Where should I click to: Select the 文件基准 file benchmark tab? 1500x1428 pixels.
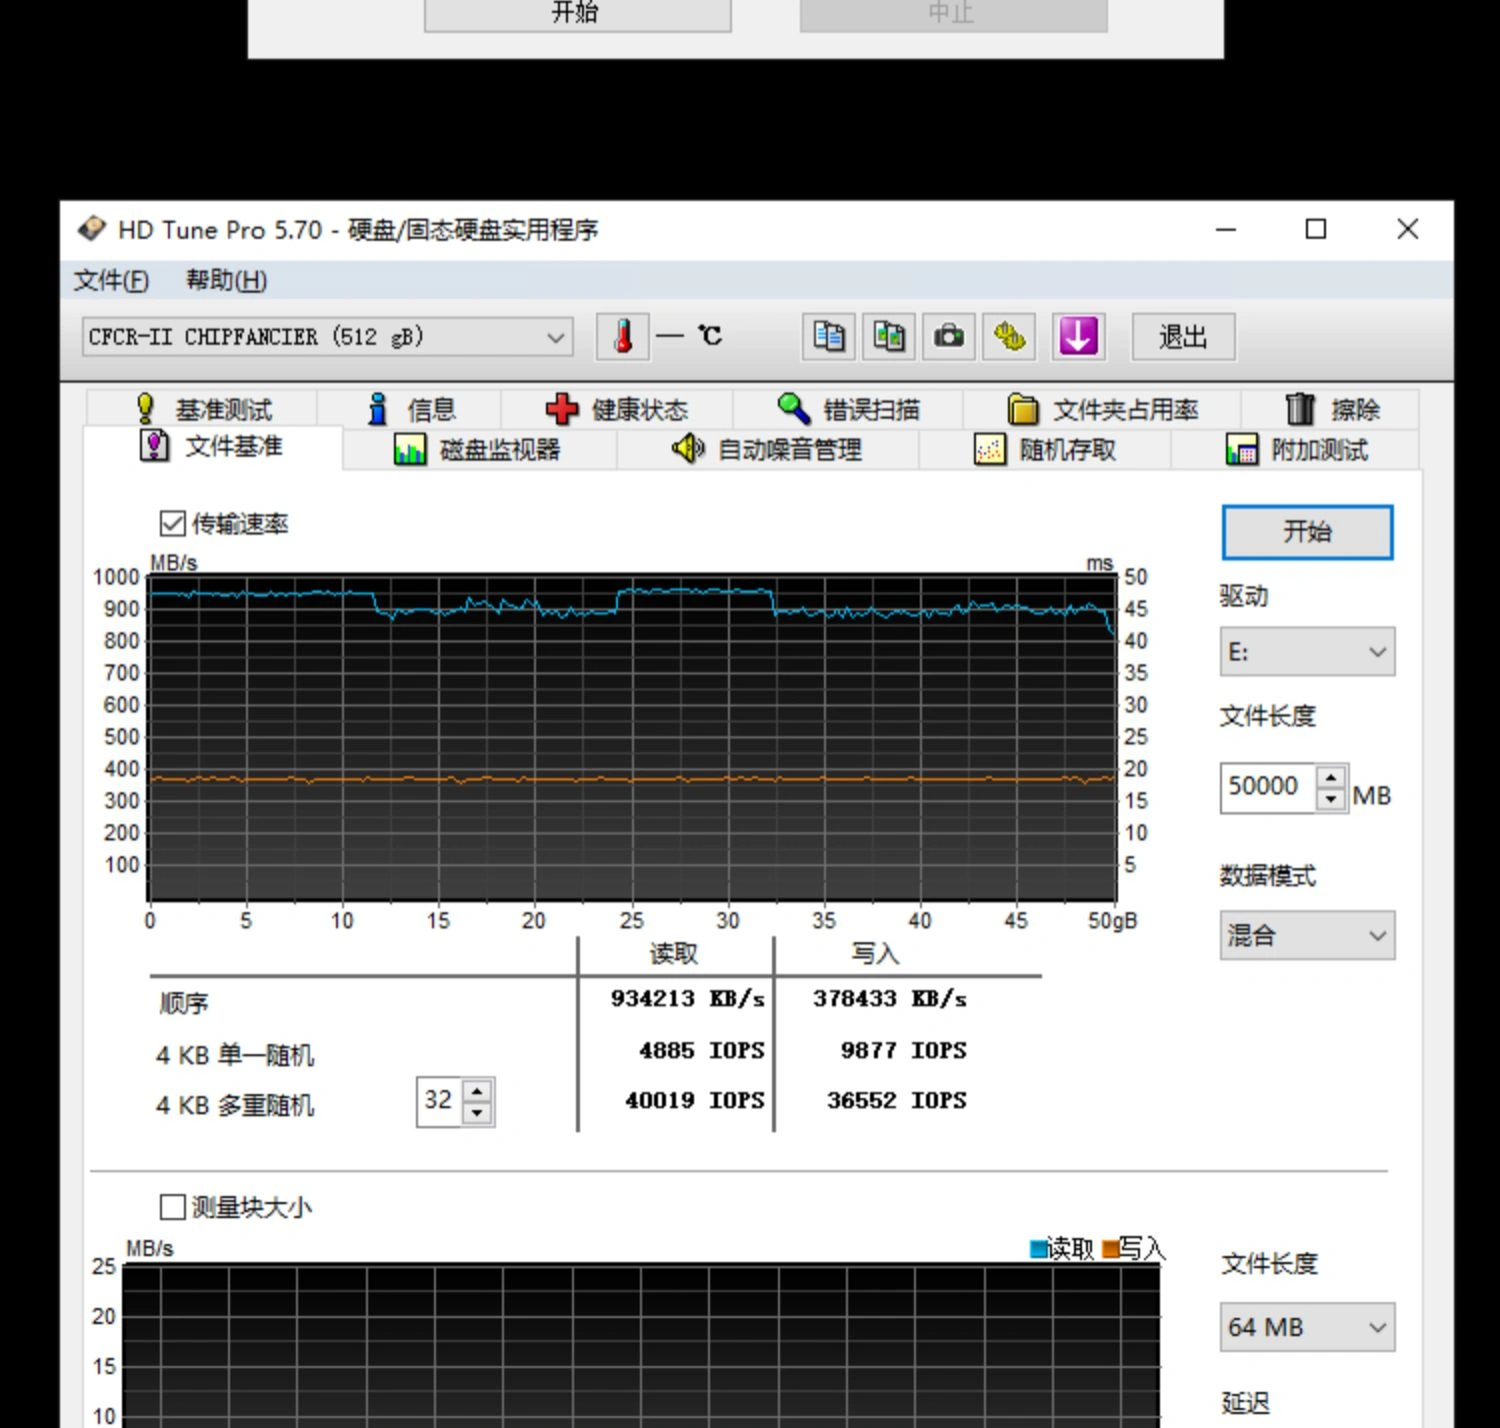[x=212, y=446]
